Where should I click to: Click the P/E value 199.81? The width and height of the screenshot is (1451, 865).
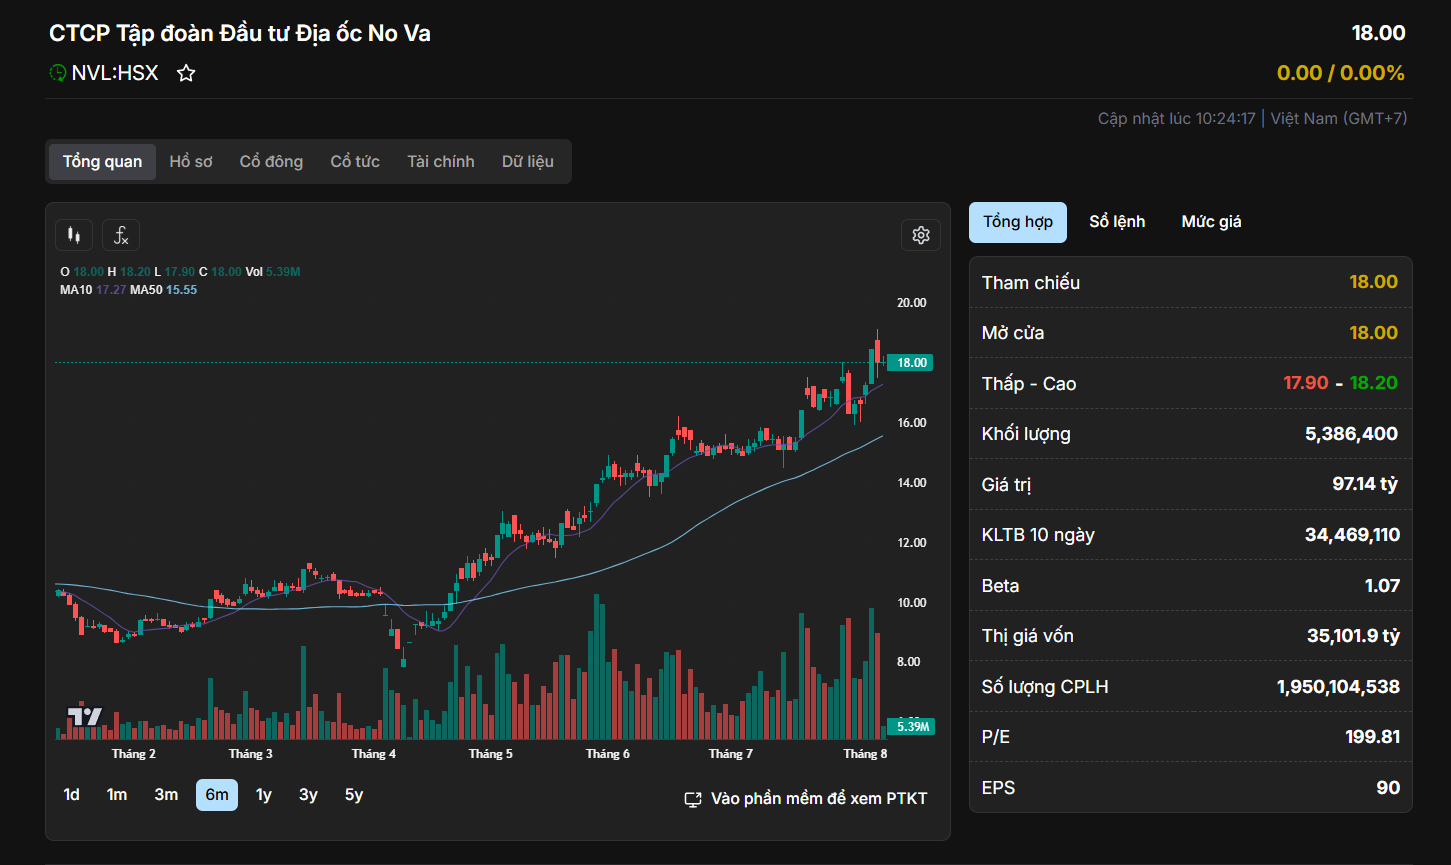coord(1372,737)
